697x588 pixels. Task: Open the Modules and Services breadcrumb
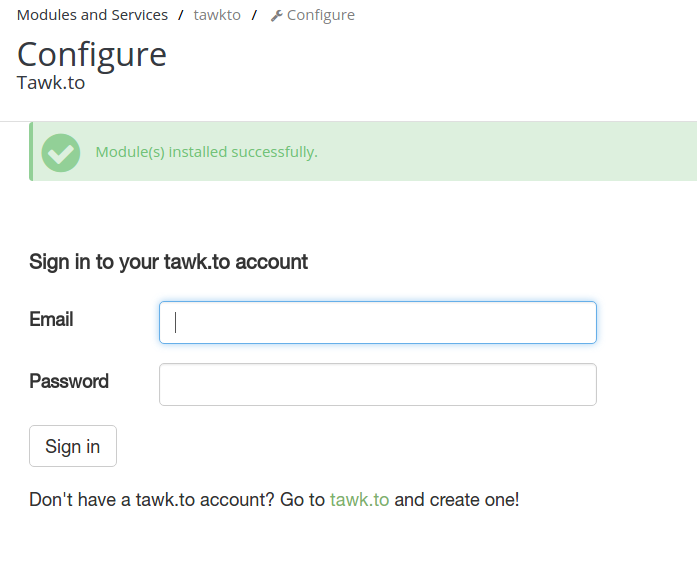(x=92, y=15)
